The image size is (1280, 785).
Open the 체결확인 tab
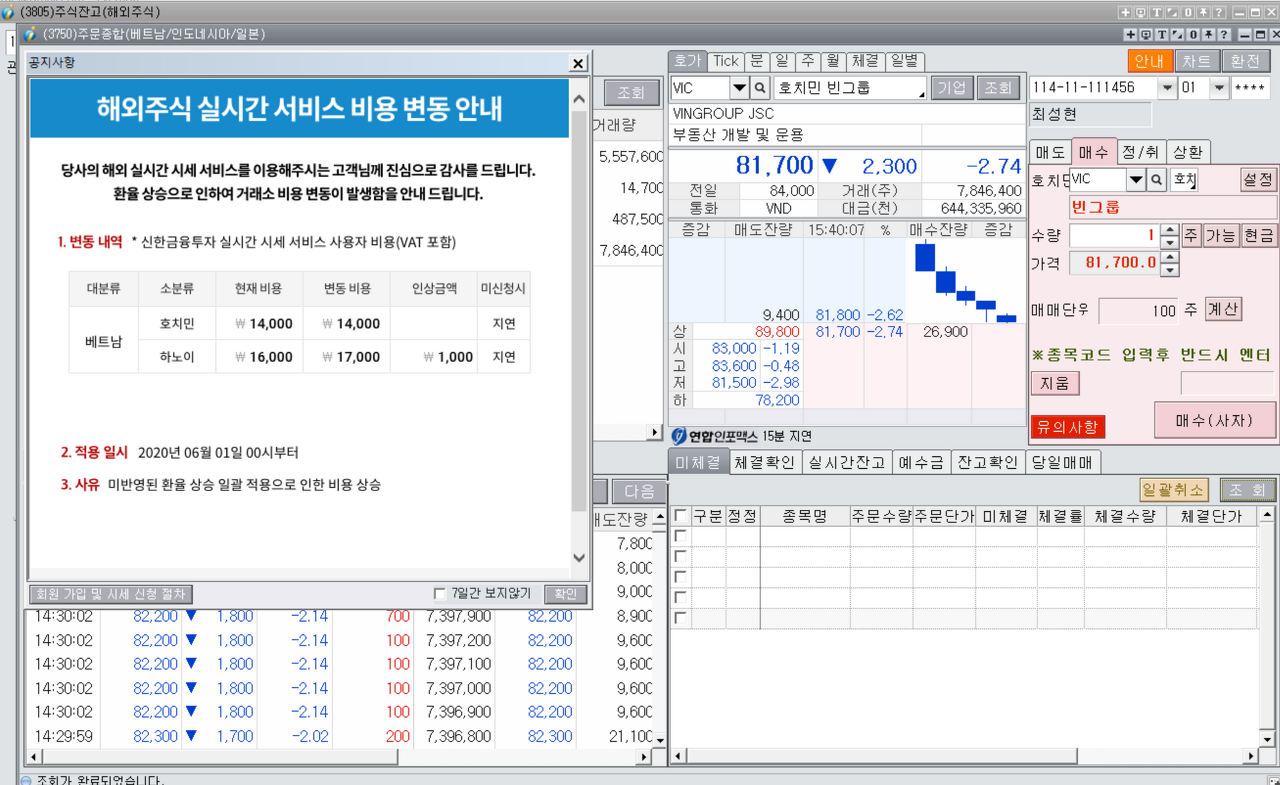(764, 462)
